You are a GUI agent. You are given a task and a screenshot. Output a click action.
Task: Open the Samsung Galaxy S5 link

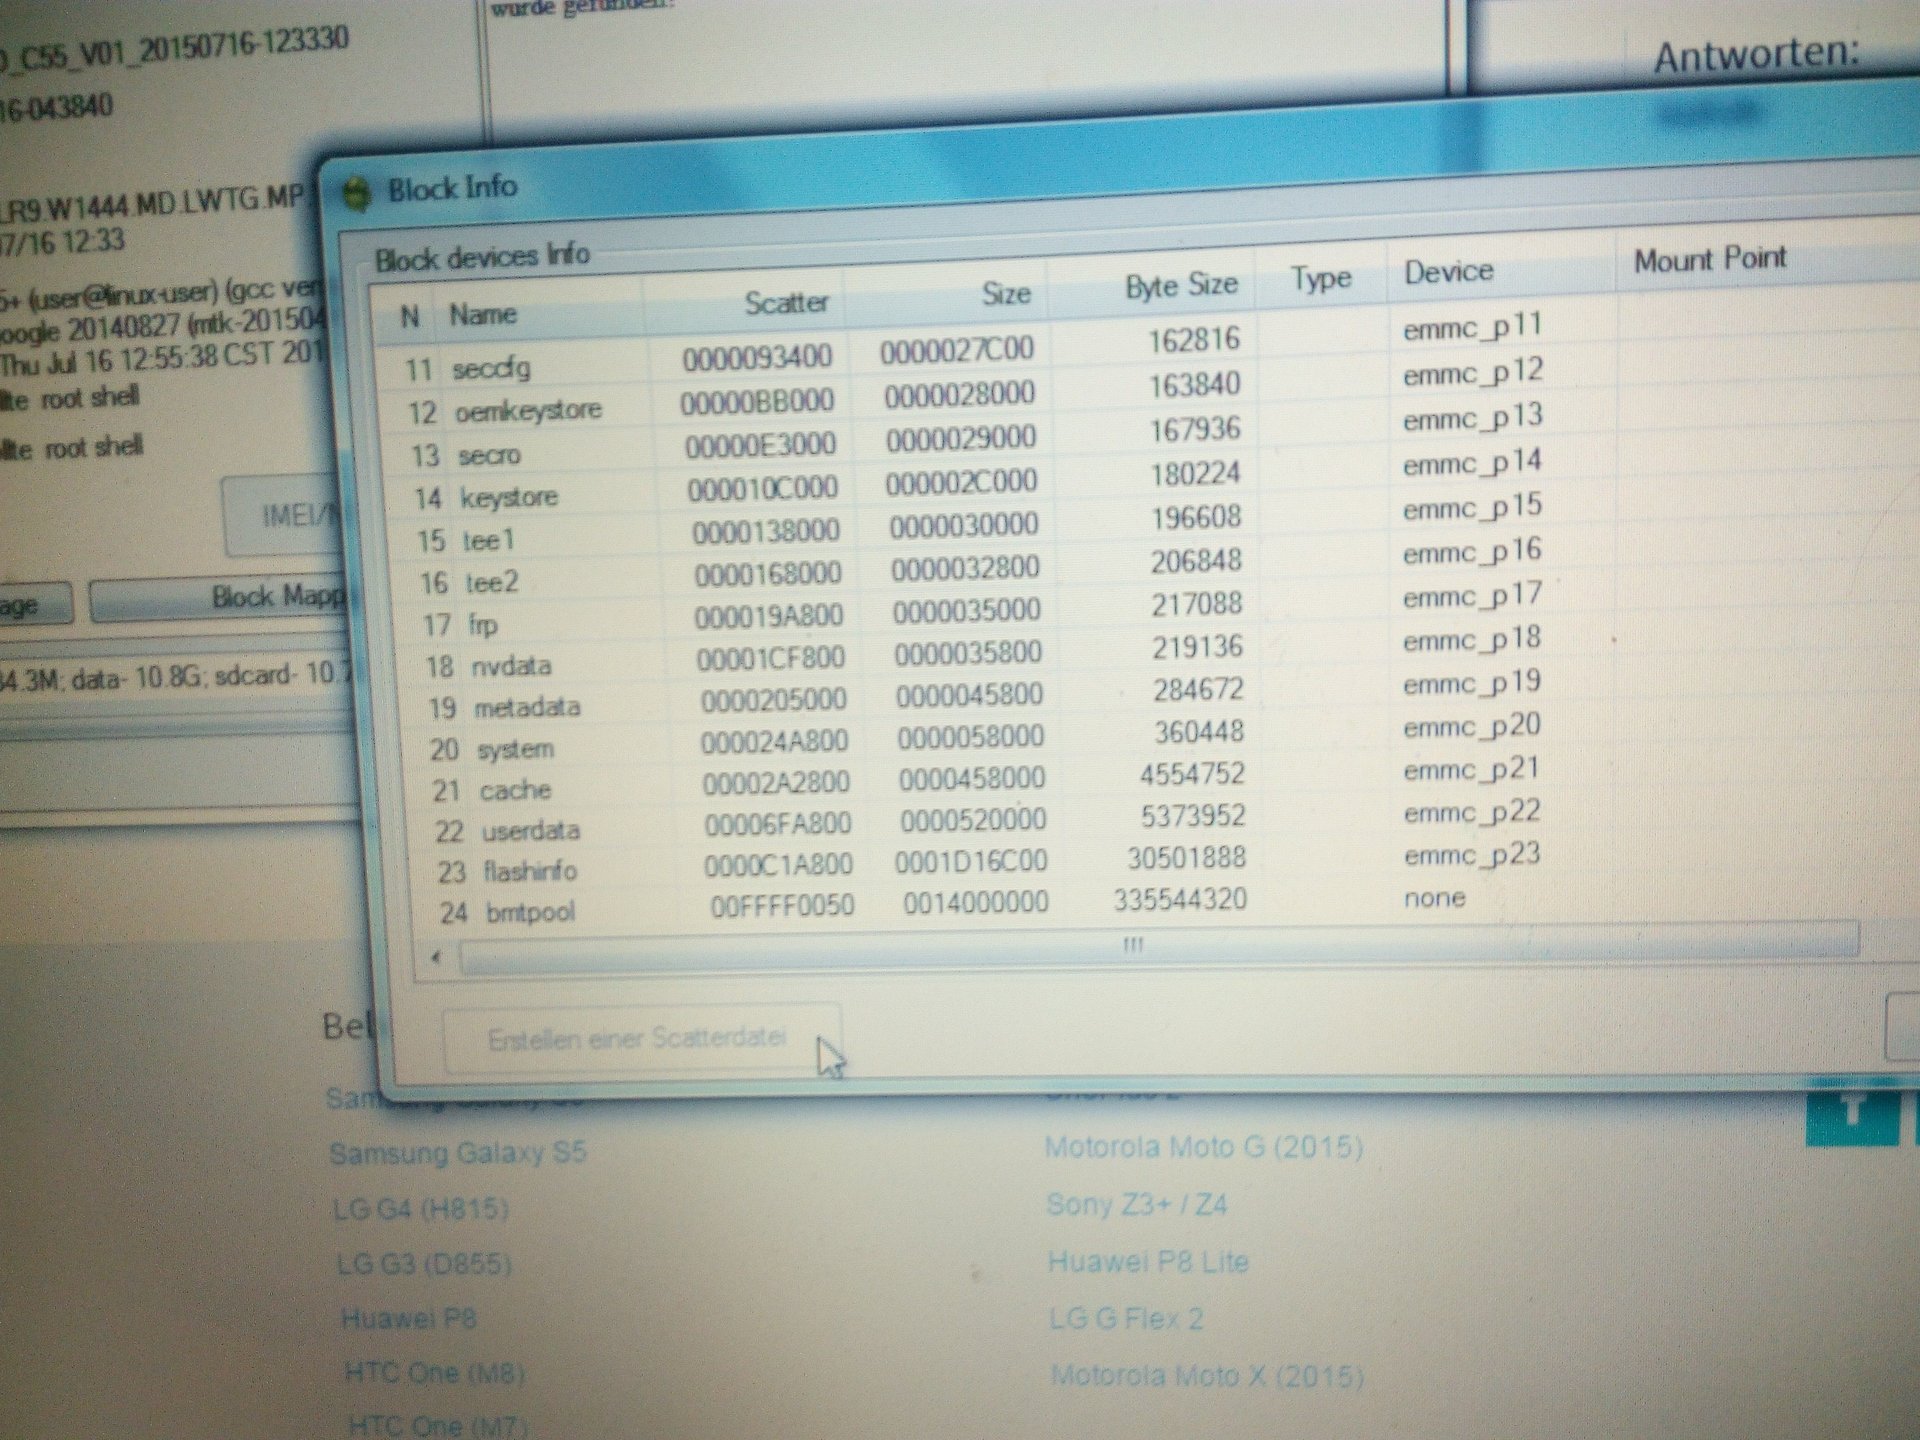click(457, 1153)
